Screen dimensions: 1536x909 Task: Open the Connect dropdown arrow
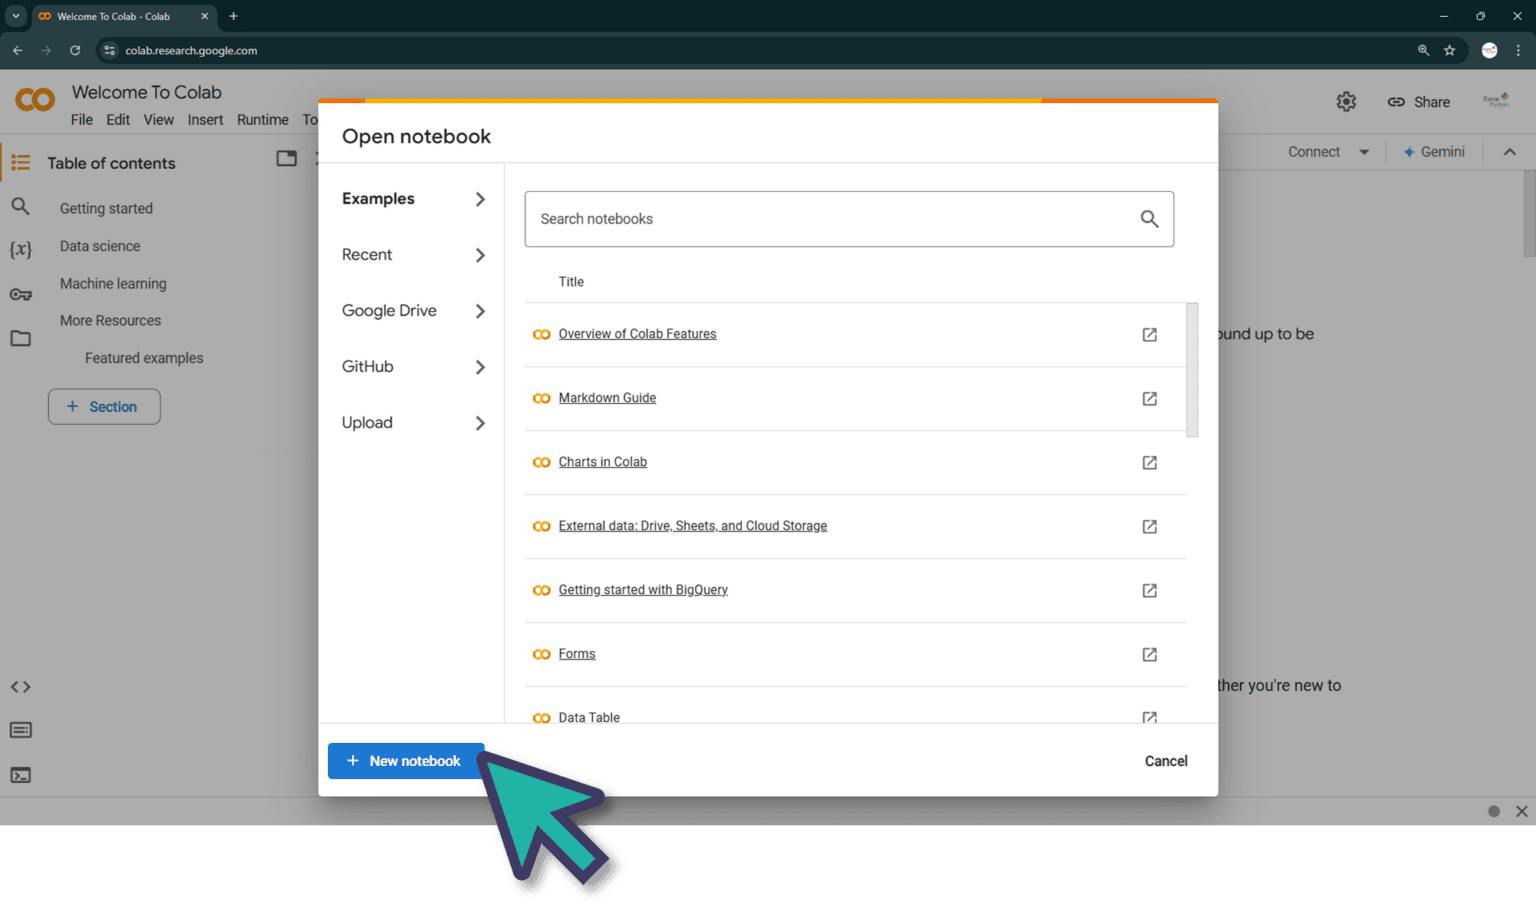pyautogui.click(x=1364, y=152)
